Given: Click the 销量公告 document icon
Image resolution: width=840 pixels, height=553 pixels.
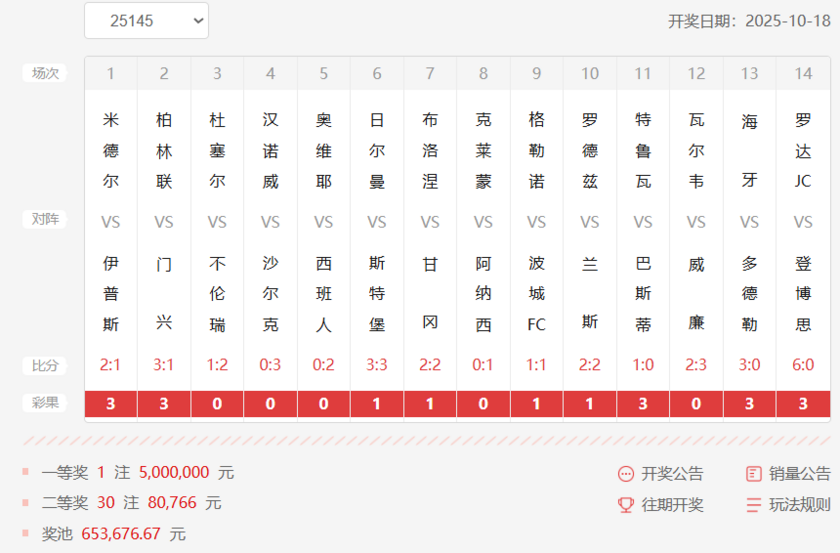Looking at the screenshot, I should click(x=754, y=474).
